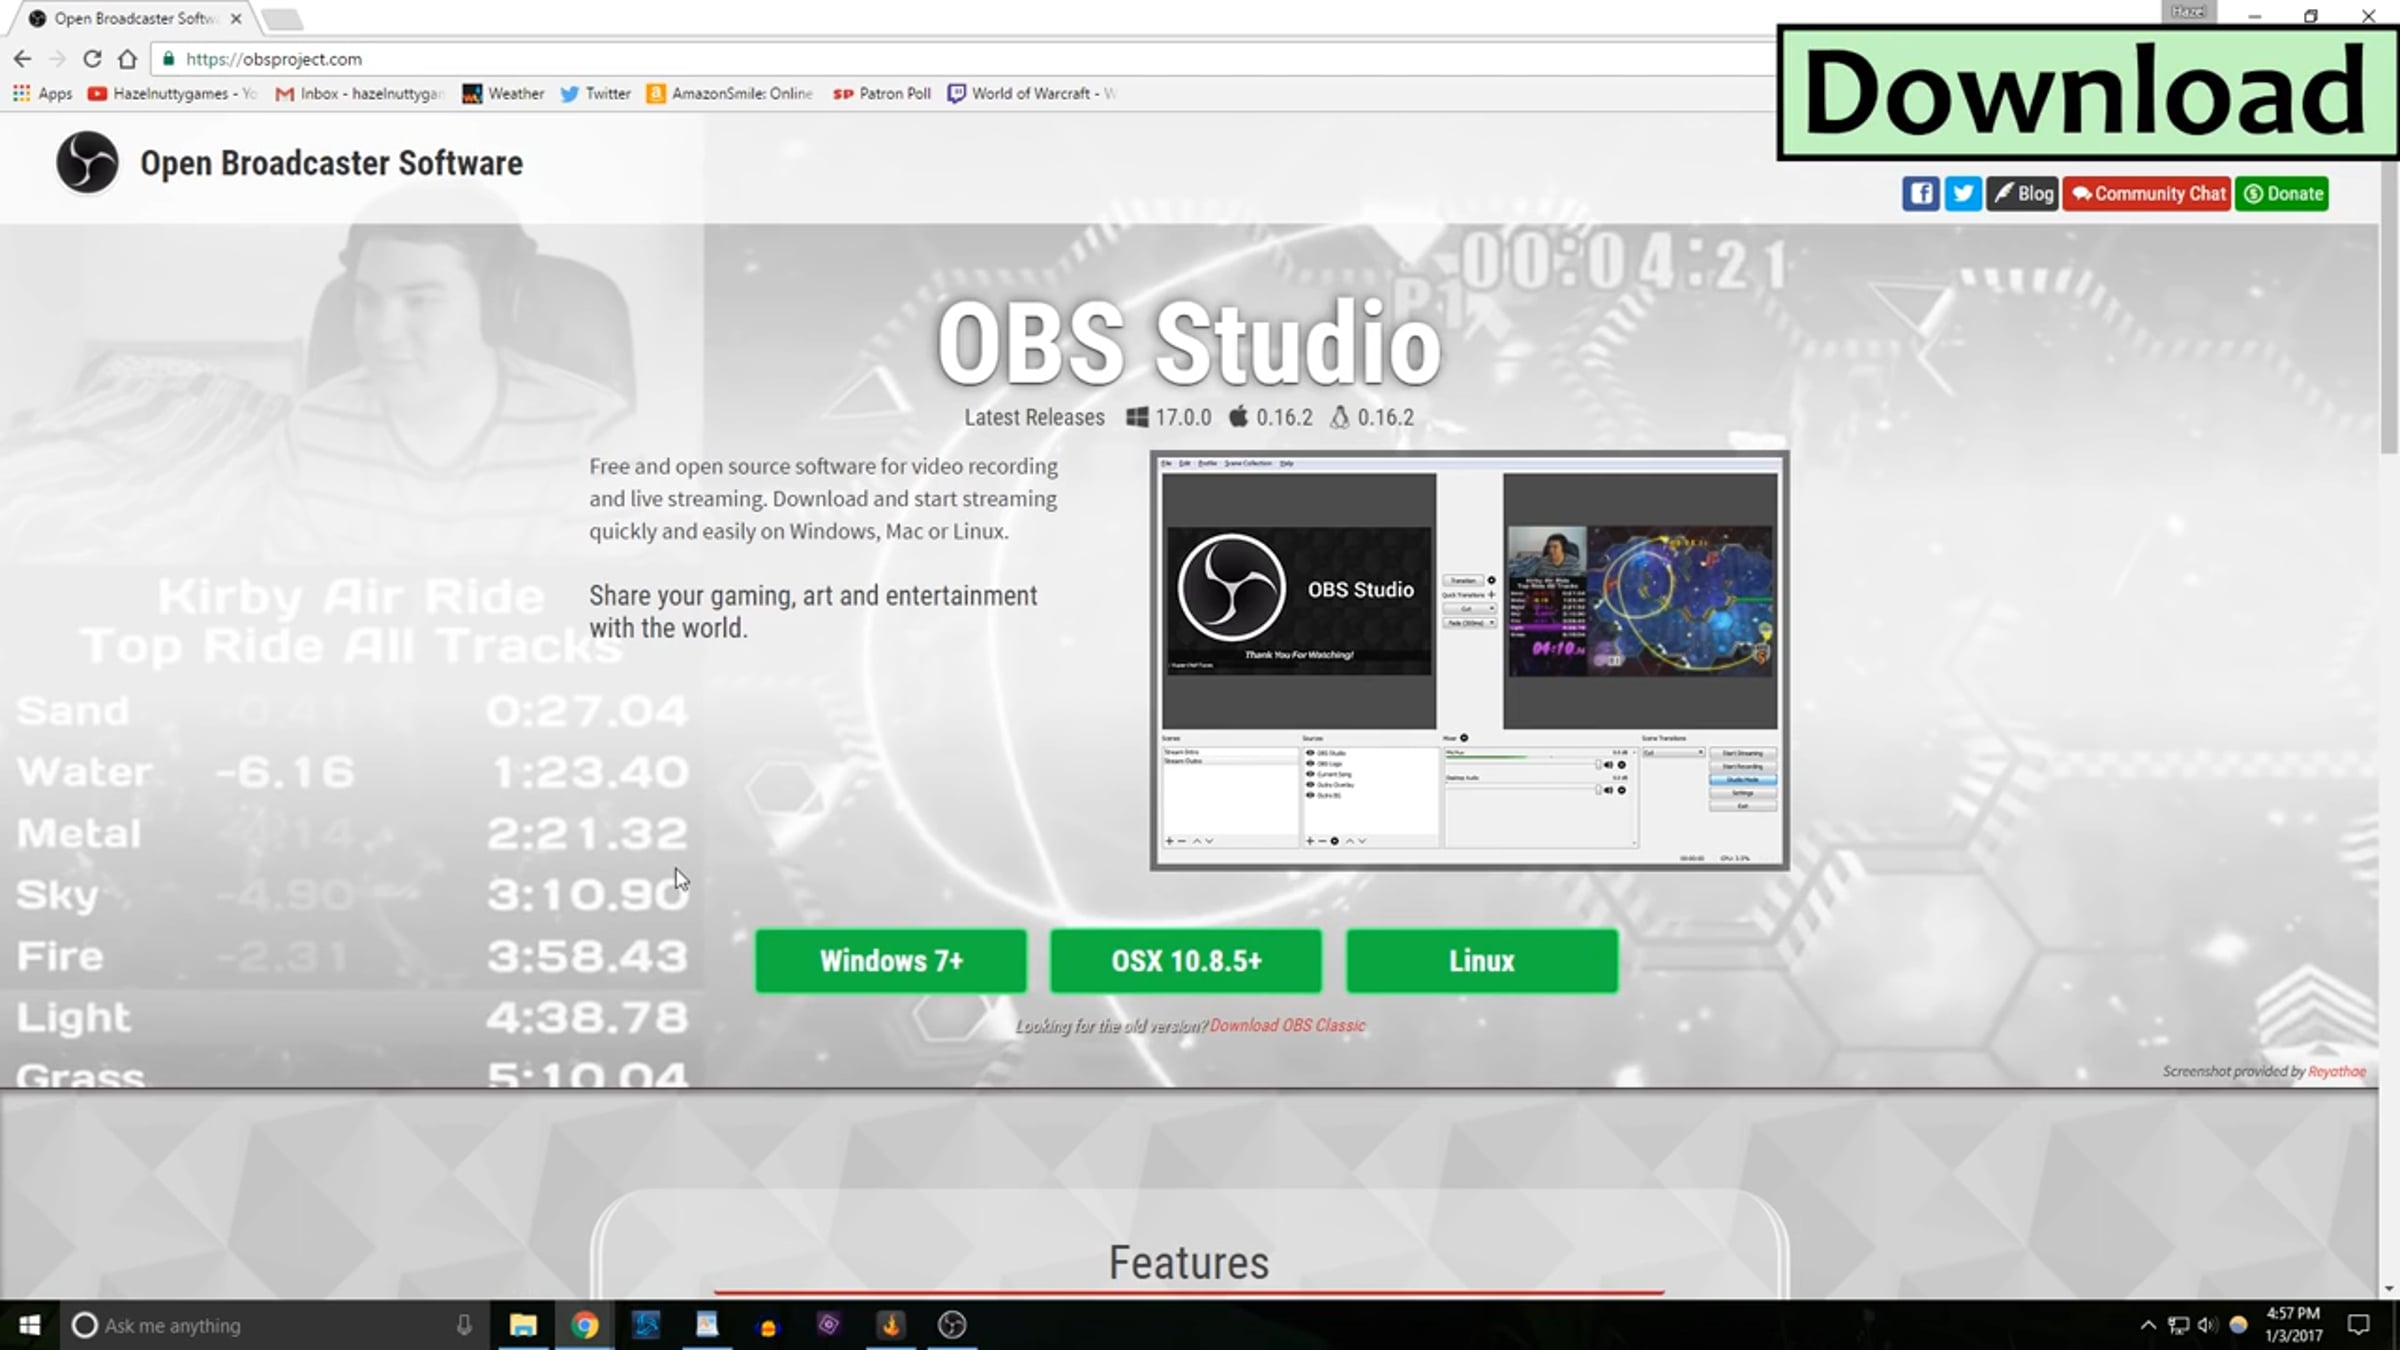Switch to the Open Broadcaster Software tab
The height and width of the screenshot is (1350, 2400).
tap(135, 18)
